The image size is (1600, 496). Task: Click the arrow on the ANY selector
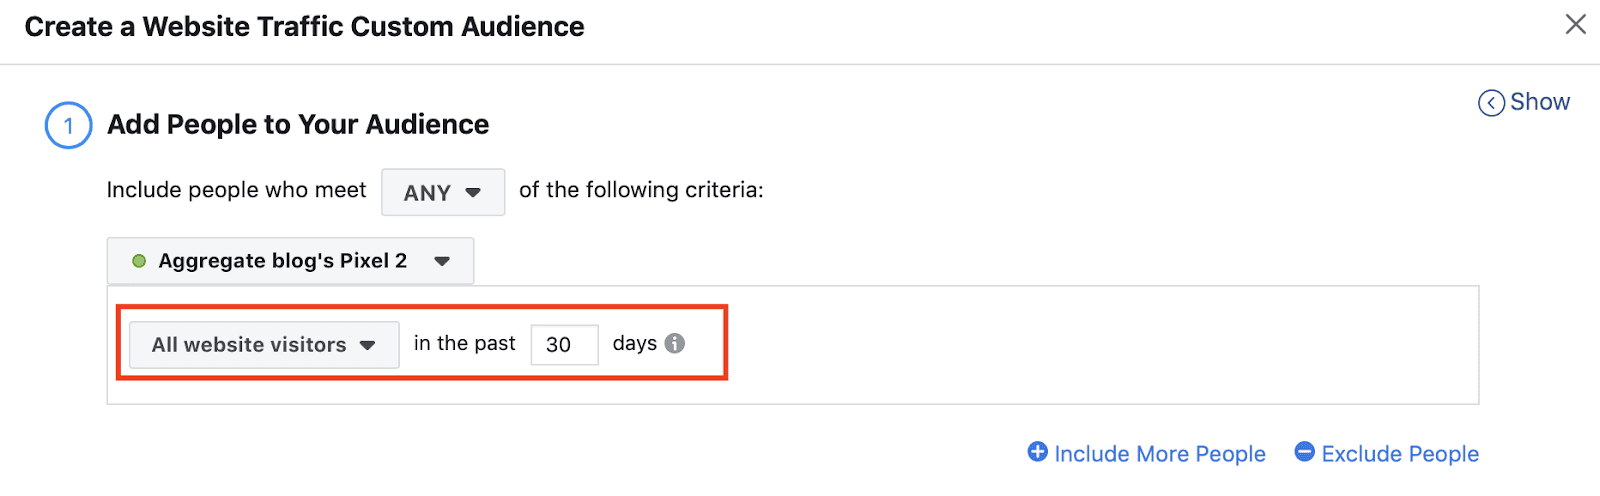(x=473, y=193)
